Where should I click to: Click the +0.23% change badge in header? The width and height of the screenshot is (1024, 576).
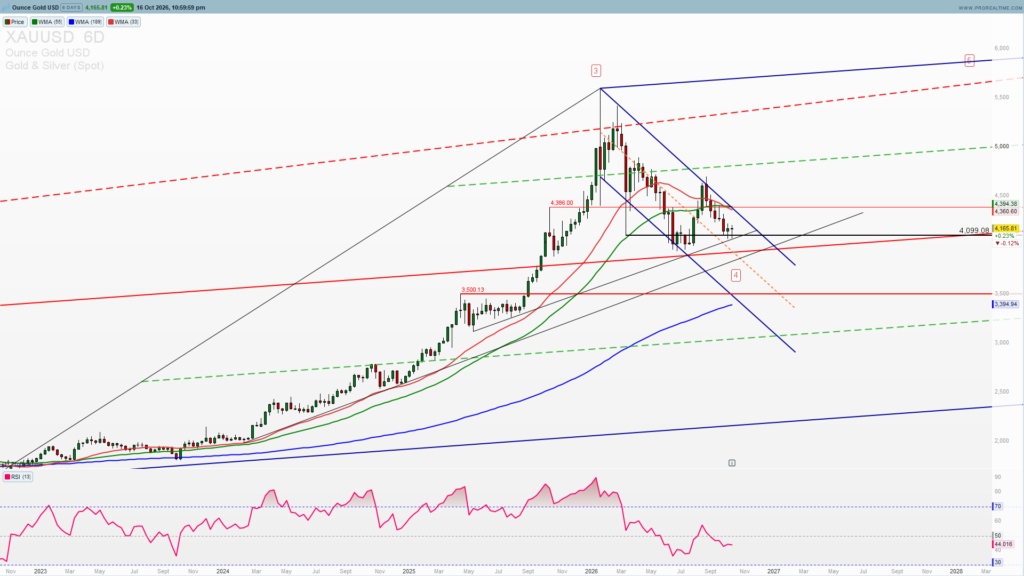pos(121,7)
